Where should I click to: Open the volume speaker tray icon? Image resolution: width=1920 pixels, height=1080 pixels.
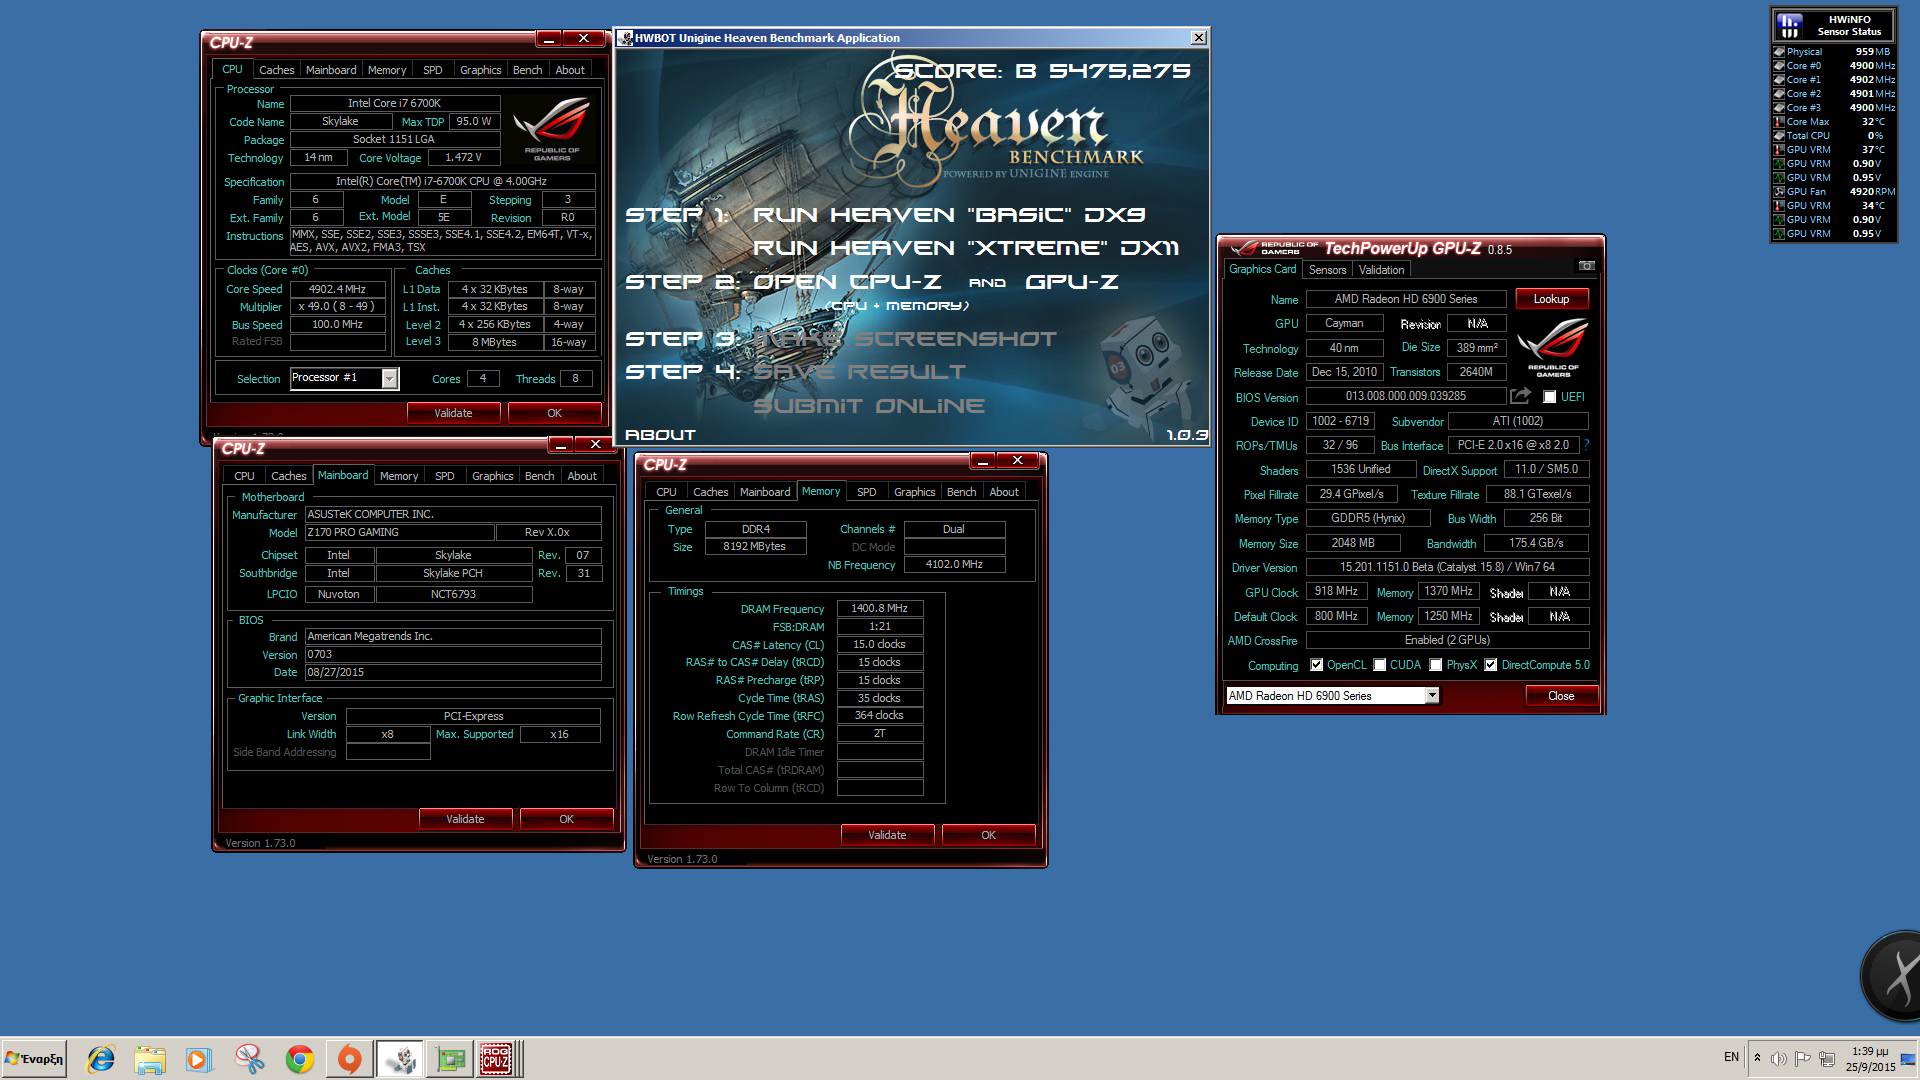click(1779, 1058)
